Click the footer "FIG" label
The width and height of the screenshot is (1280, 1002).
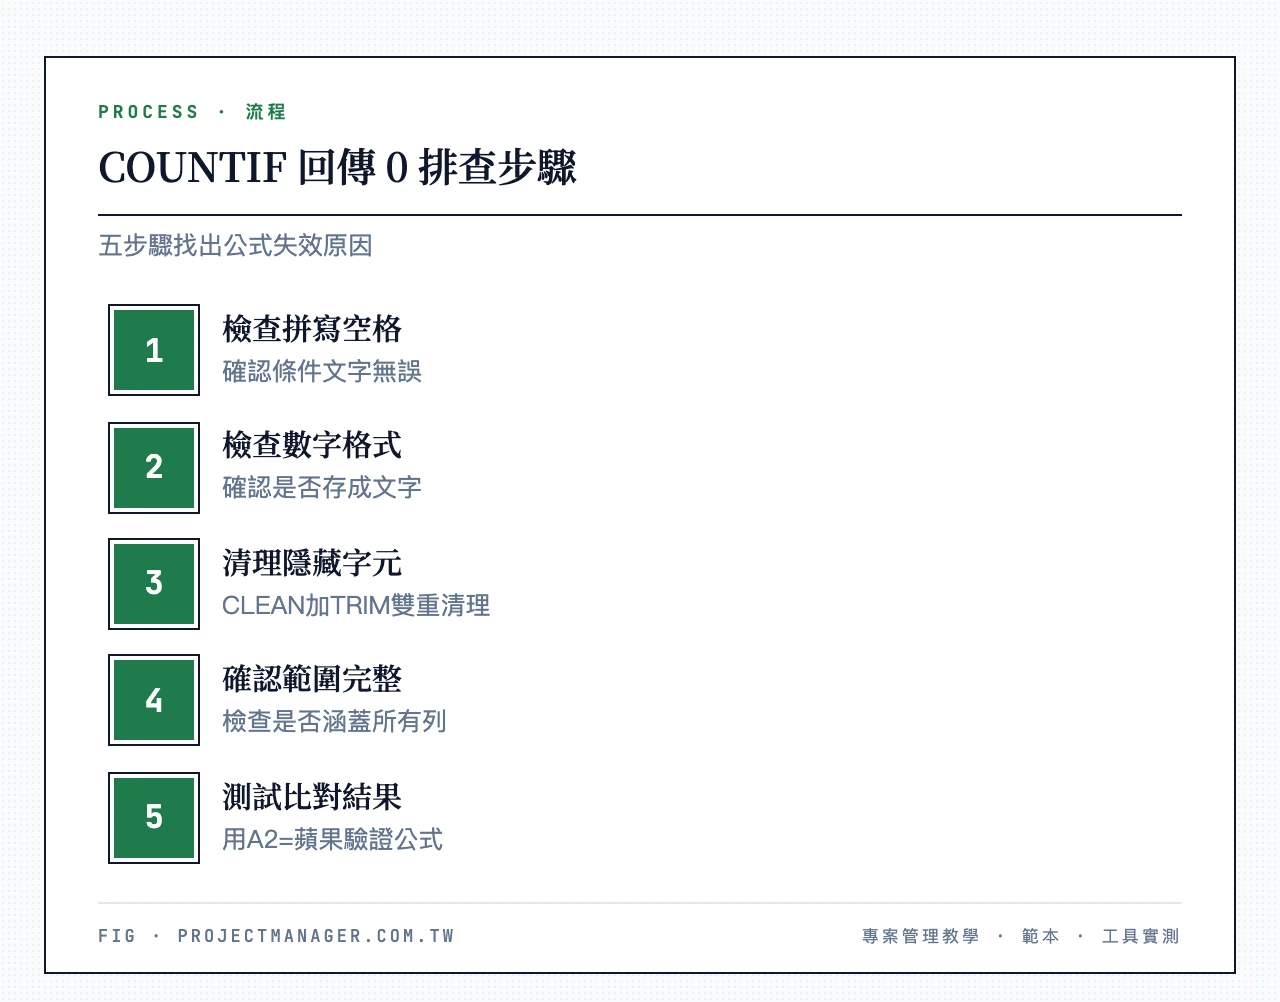point(117,936)
